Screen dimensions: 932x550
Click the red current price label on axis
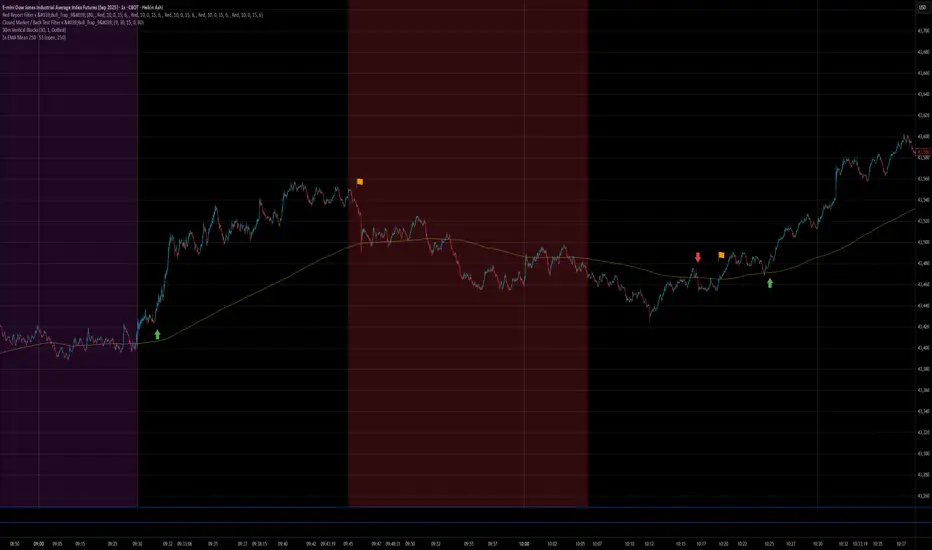point(924,152)
